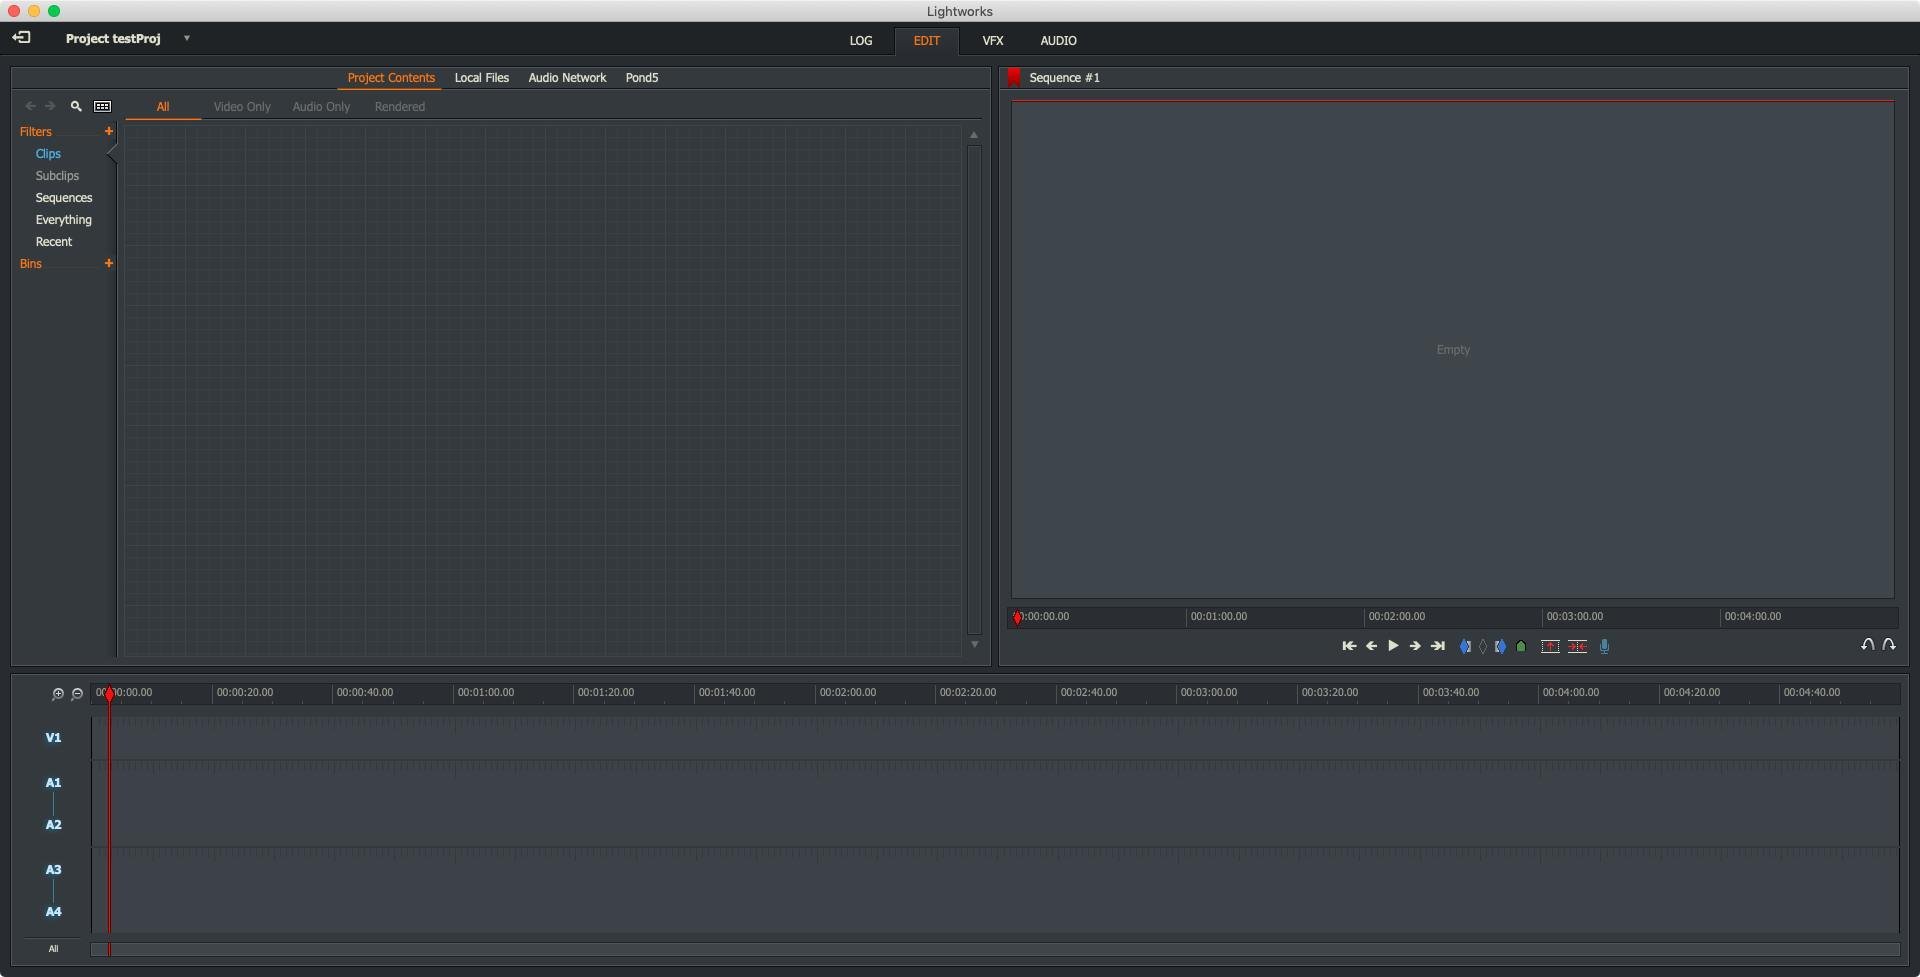Open the search magnifier in Project Contents
The height and width of the screenshot is (977, 1920).
point(76,106)
